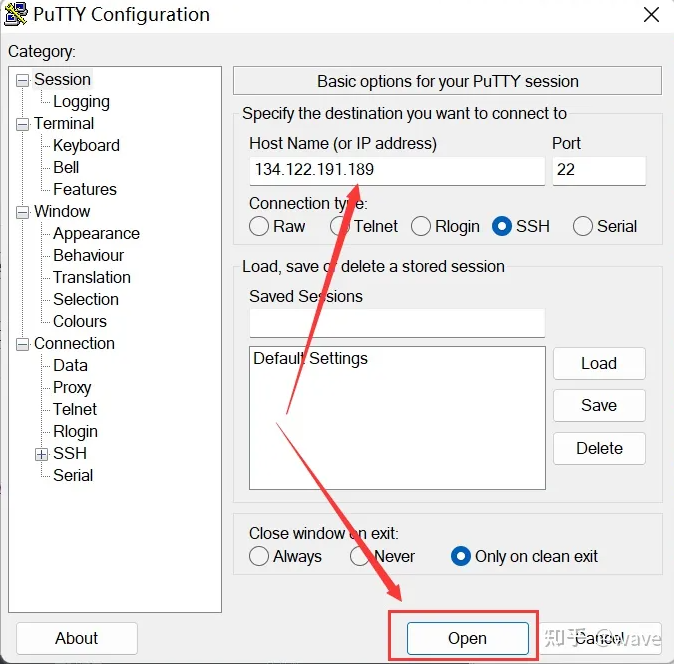
Task: Select the Connection category
Action: (74, 343)
